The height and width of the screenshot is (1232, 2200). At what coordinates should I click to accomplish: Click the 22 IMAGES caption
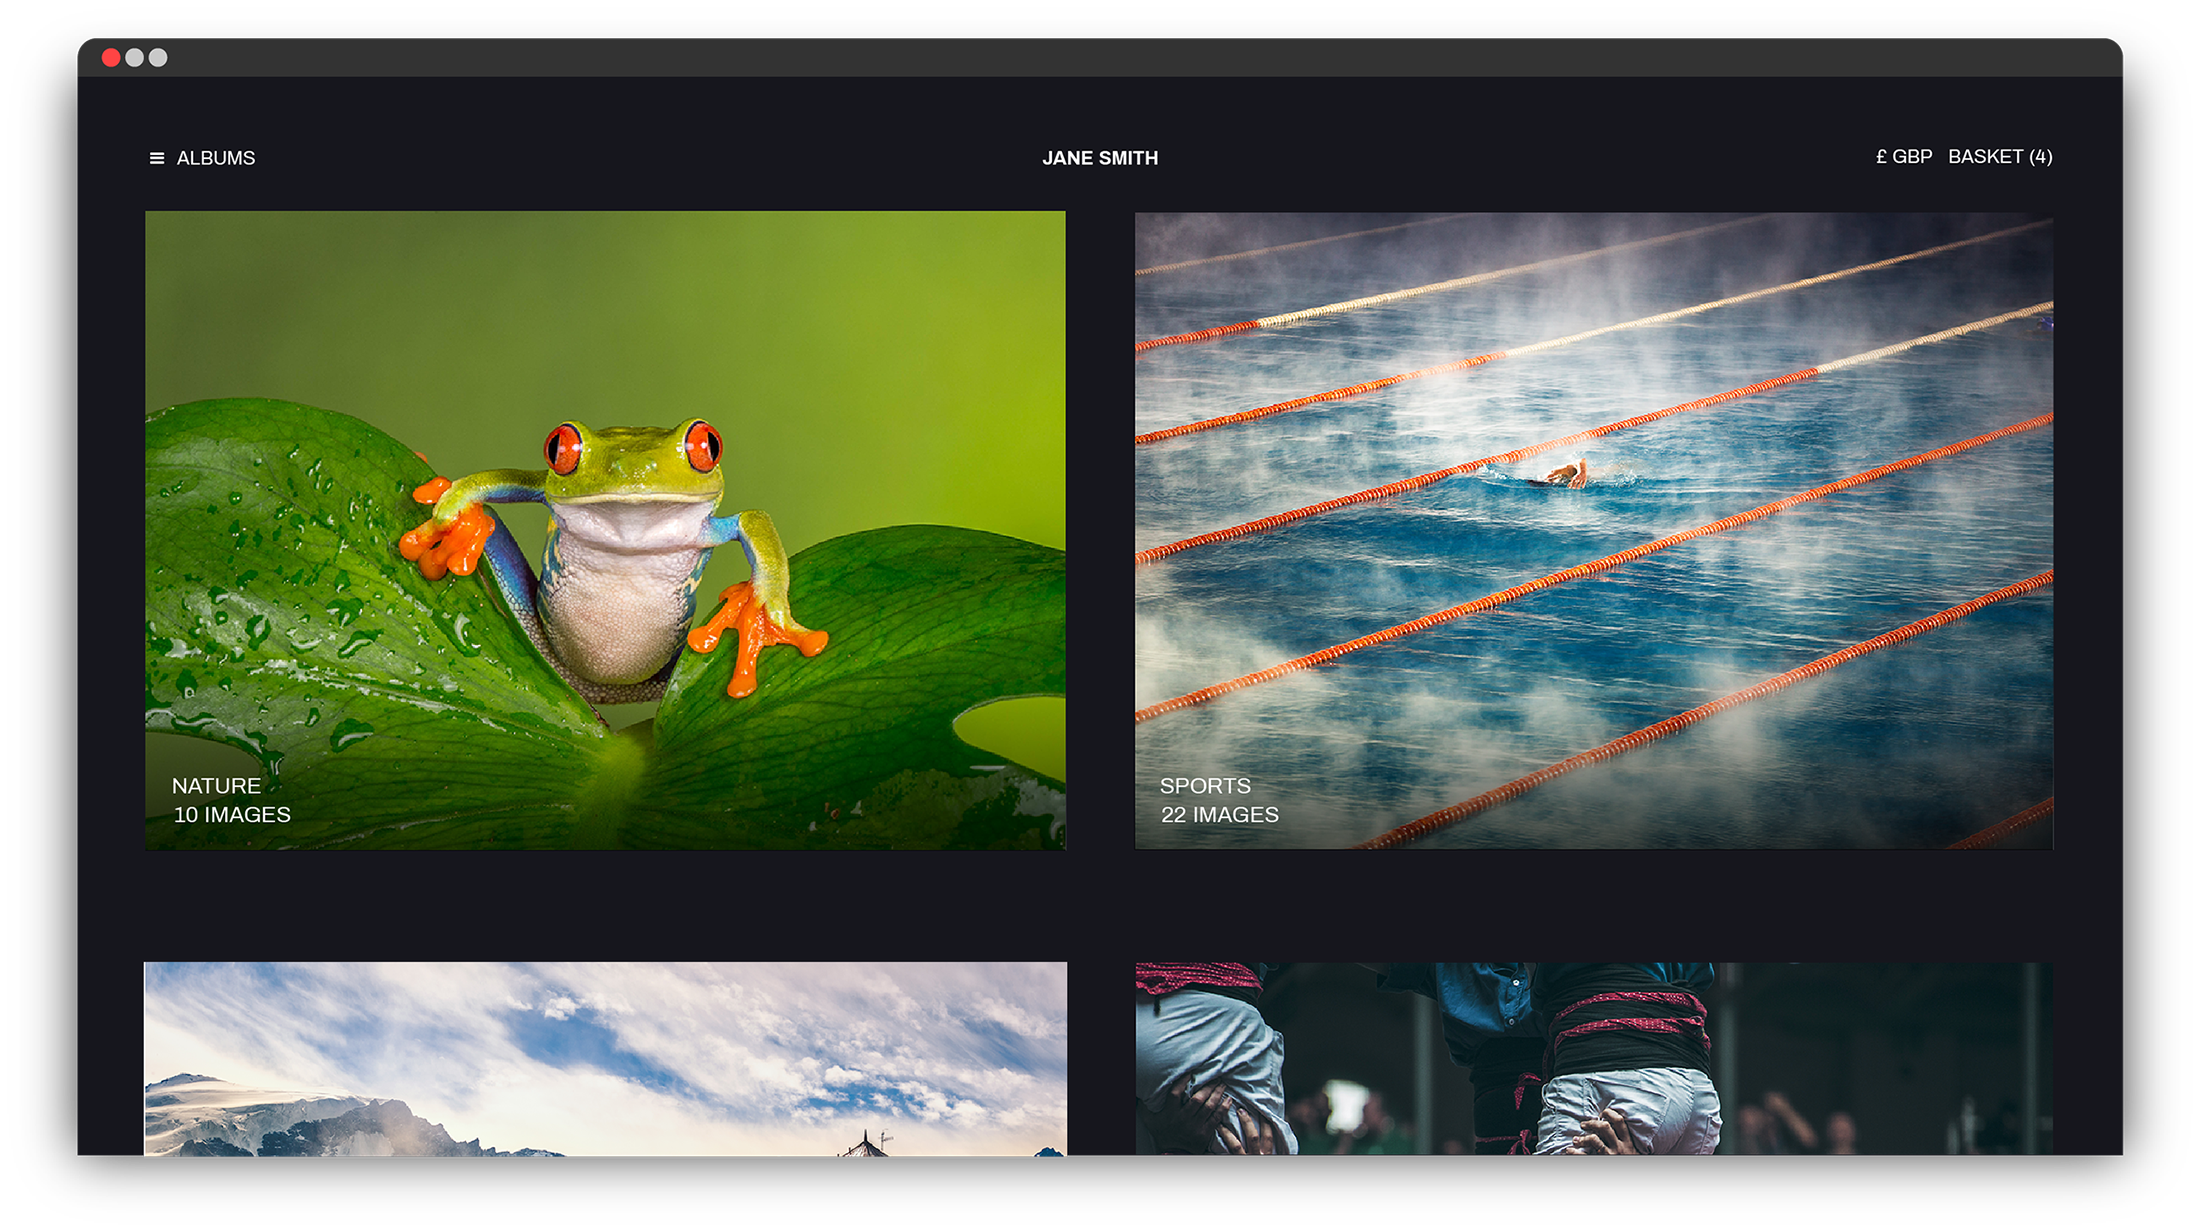(x=1219, y=815)
